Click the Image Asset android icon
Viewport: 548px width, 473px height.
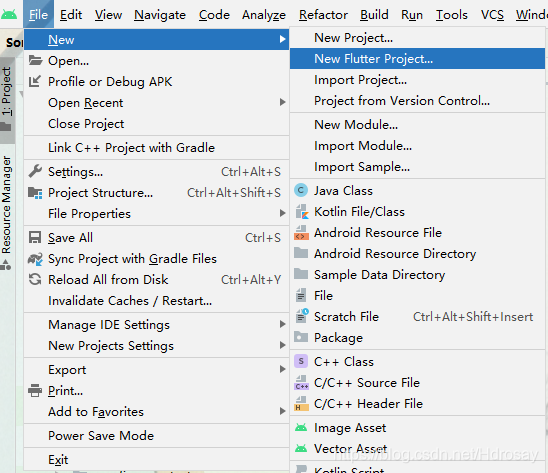[x=301, y=427]
